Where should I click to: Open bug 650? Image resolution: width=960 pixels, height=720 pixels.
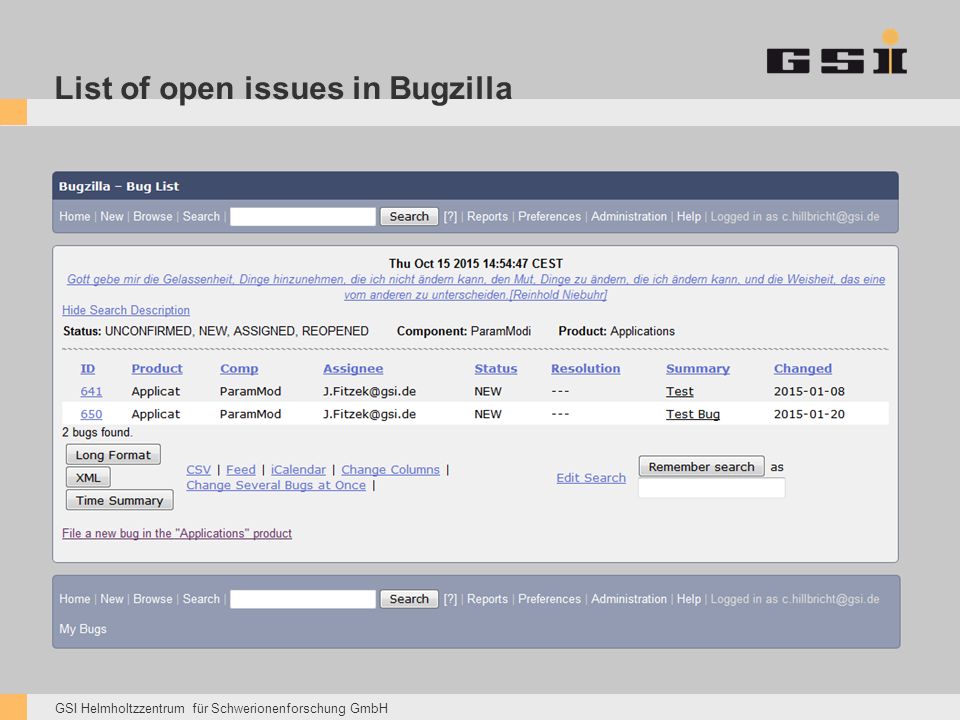[x=91, y=414]
